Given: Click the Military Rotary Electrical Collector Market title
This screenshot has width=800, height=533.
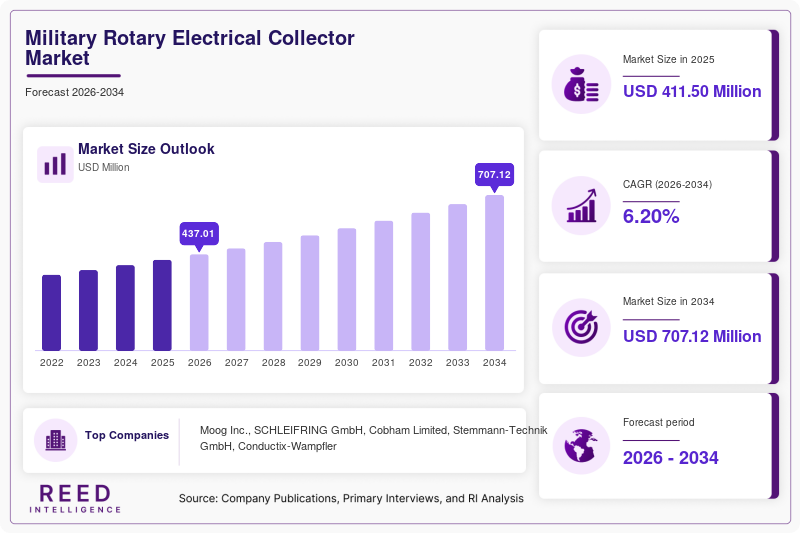Looking at the screenshot, I should [190, 48].
